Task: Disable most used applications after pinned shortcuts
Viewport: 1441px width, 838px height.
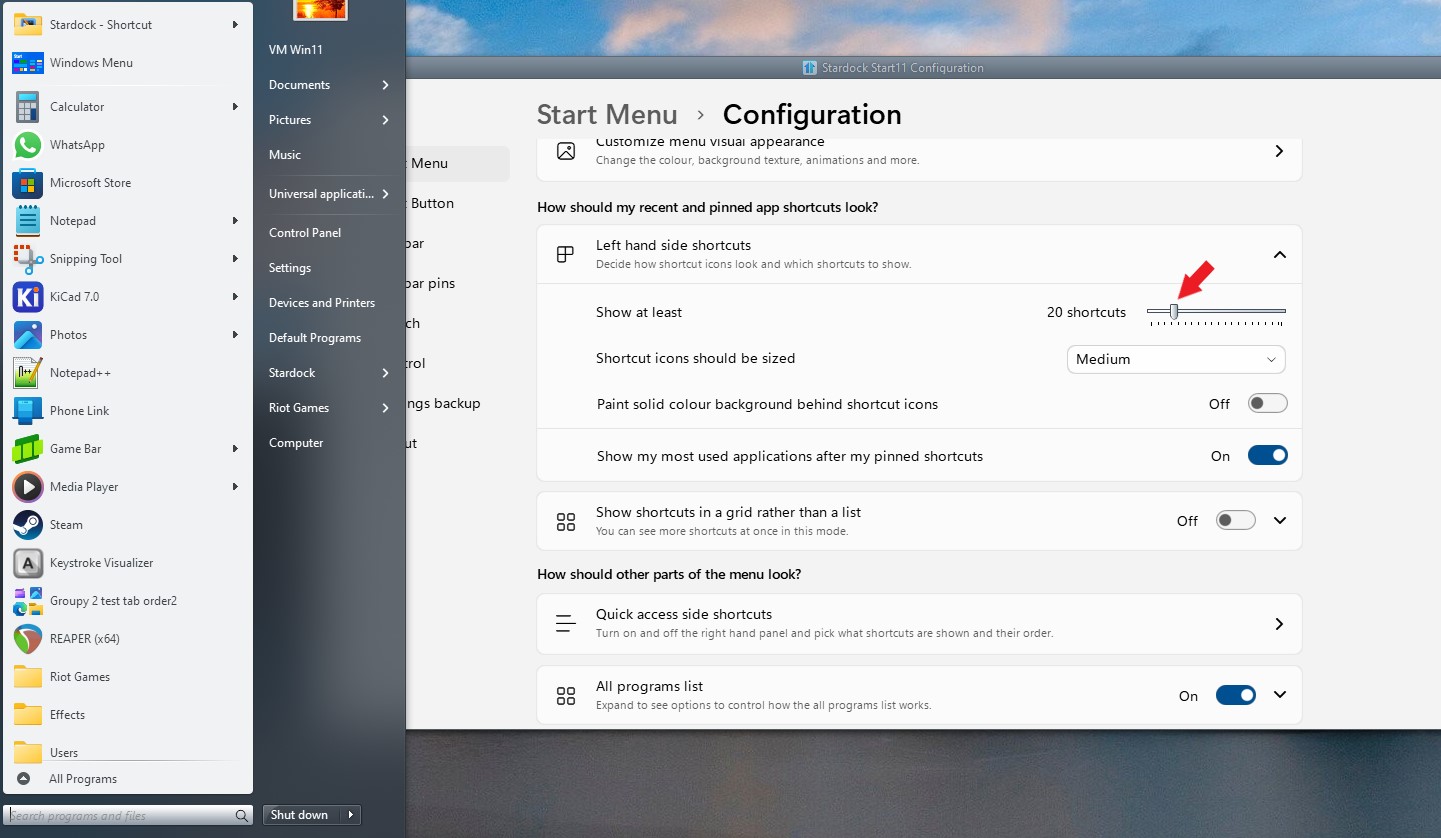Action: tap(1267, 456)
